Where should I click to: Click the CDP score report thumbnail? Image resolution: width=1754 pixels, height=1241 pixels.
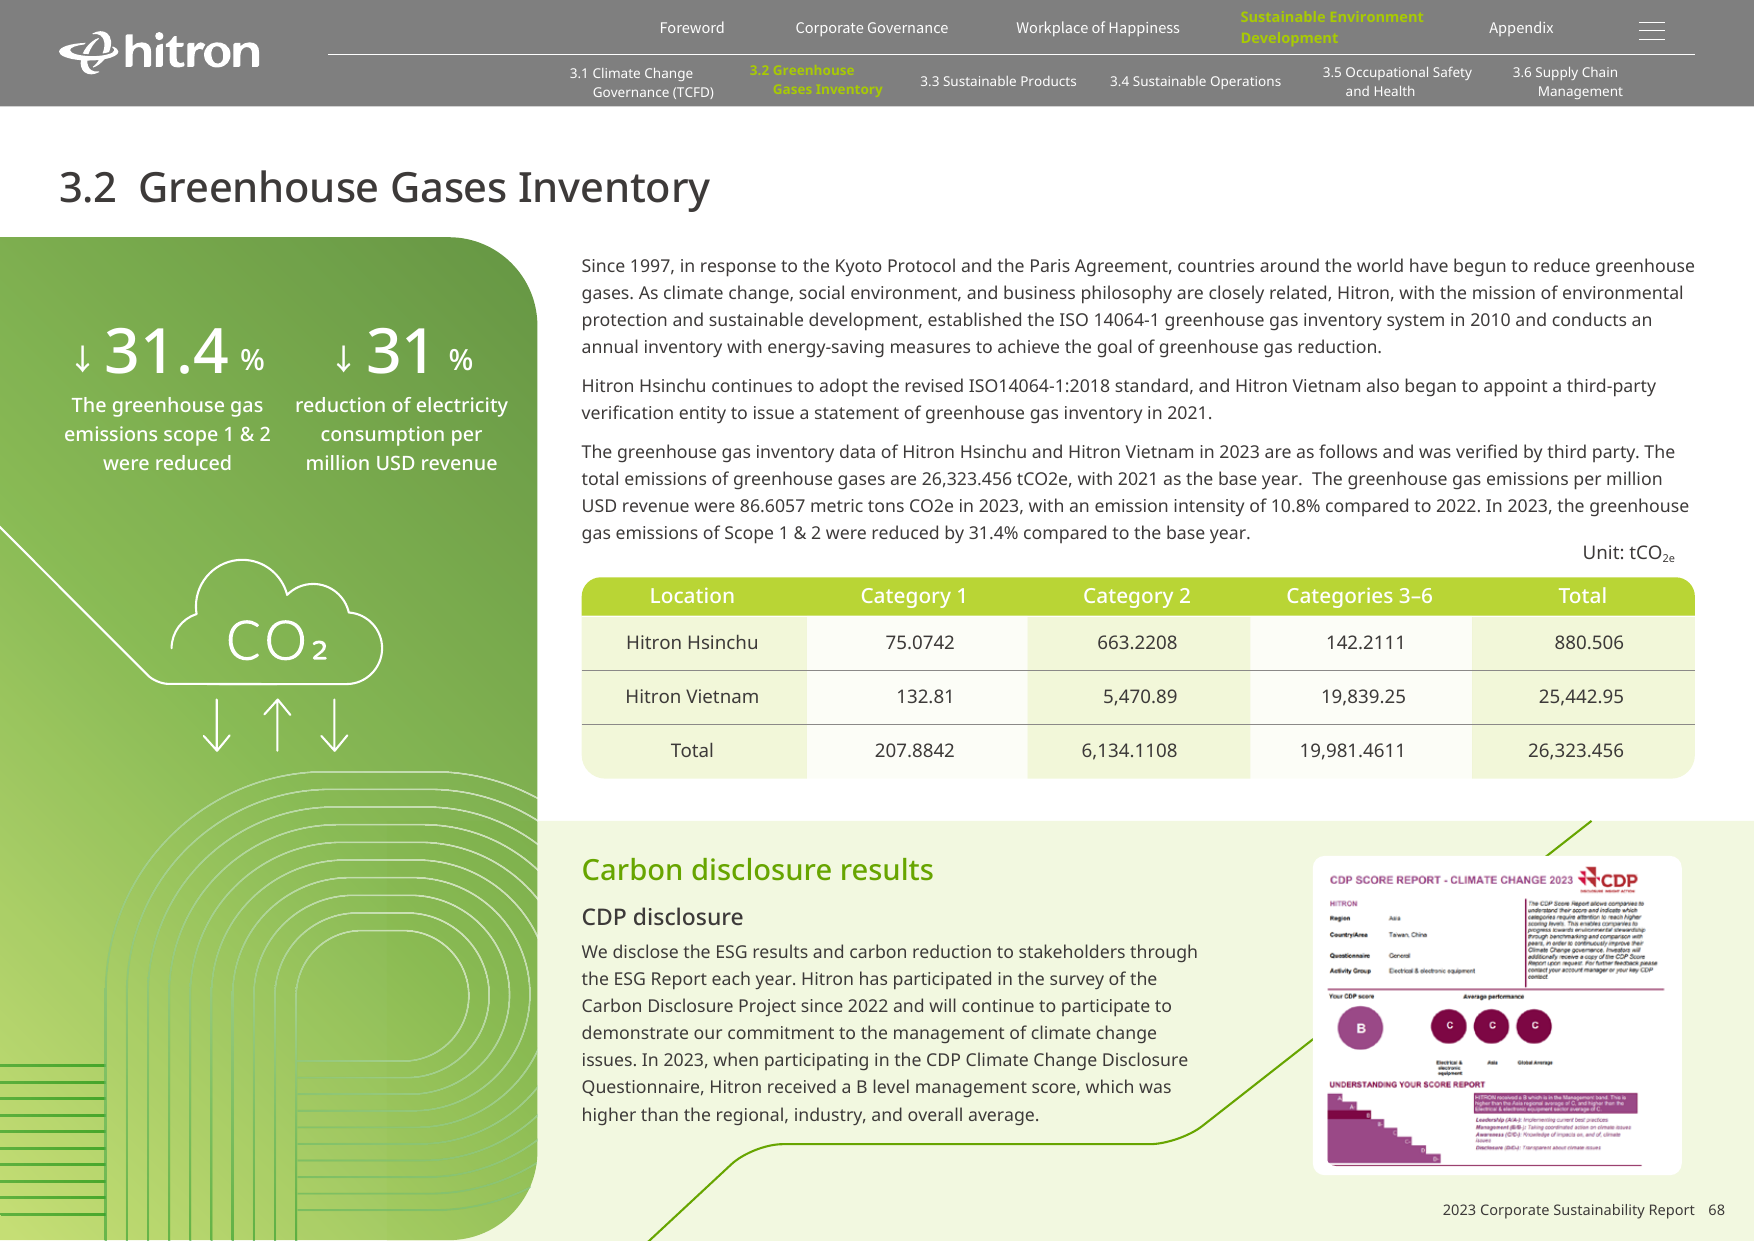point(1497,1015)
